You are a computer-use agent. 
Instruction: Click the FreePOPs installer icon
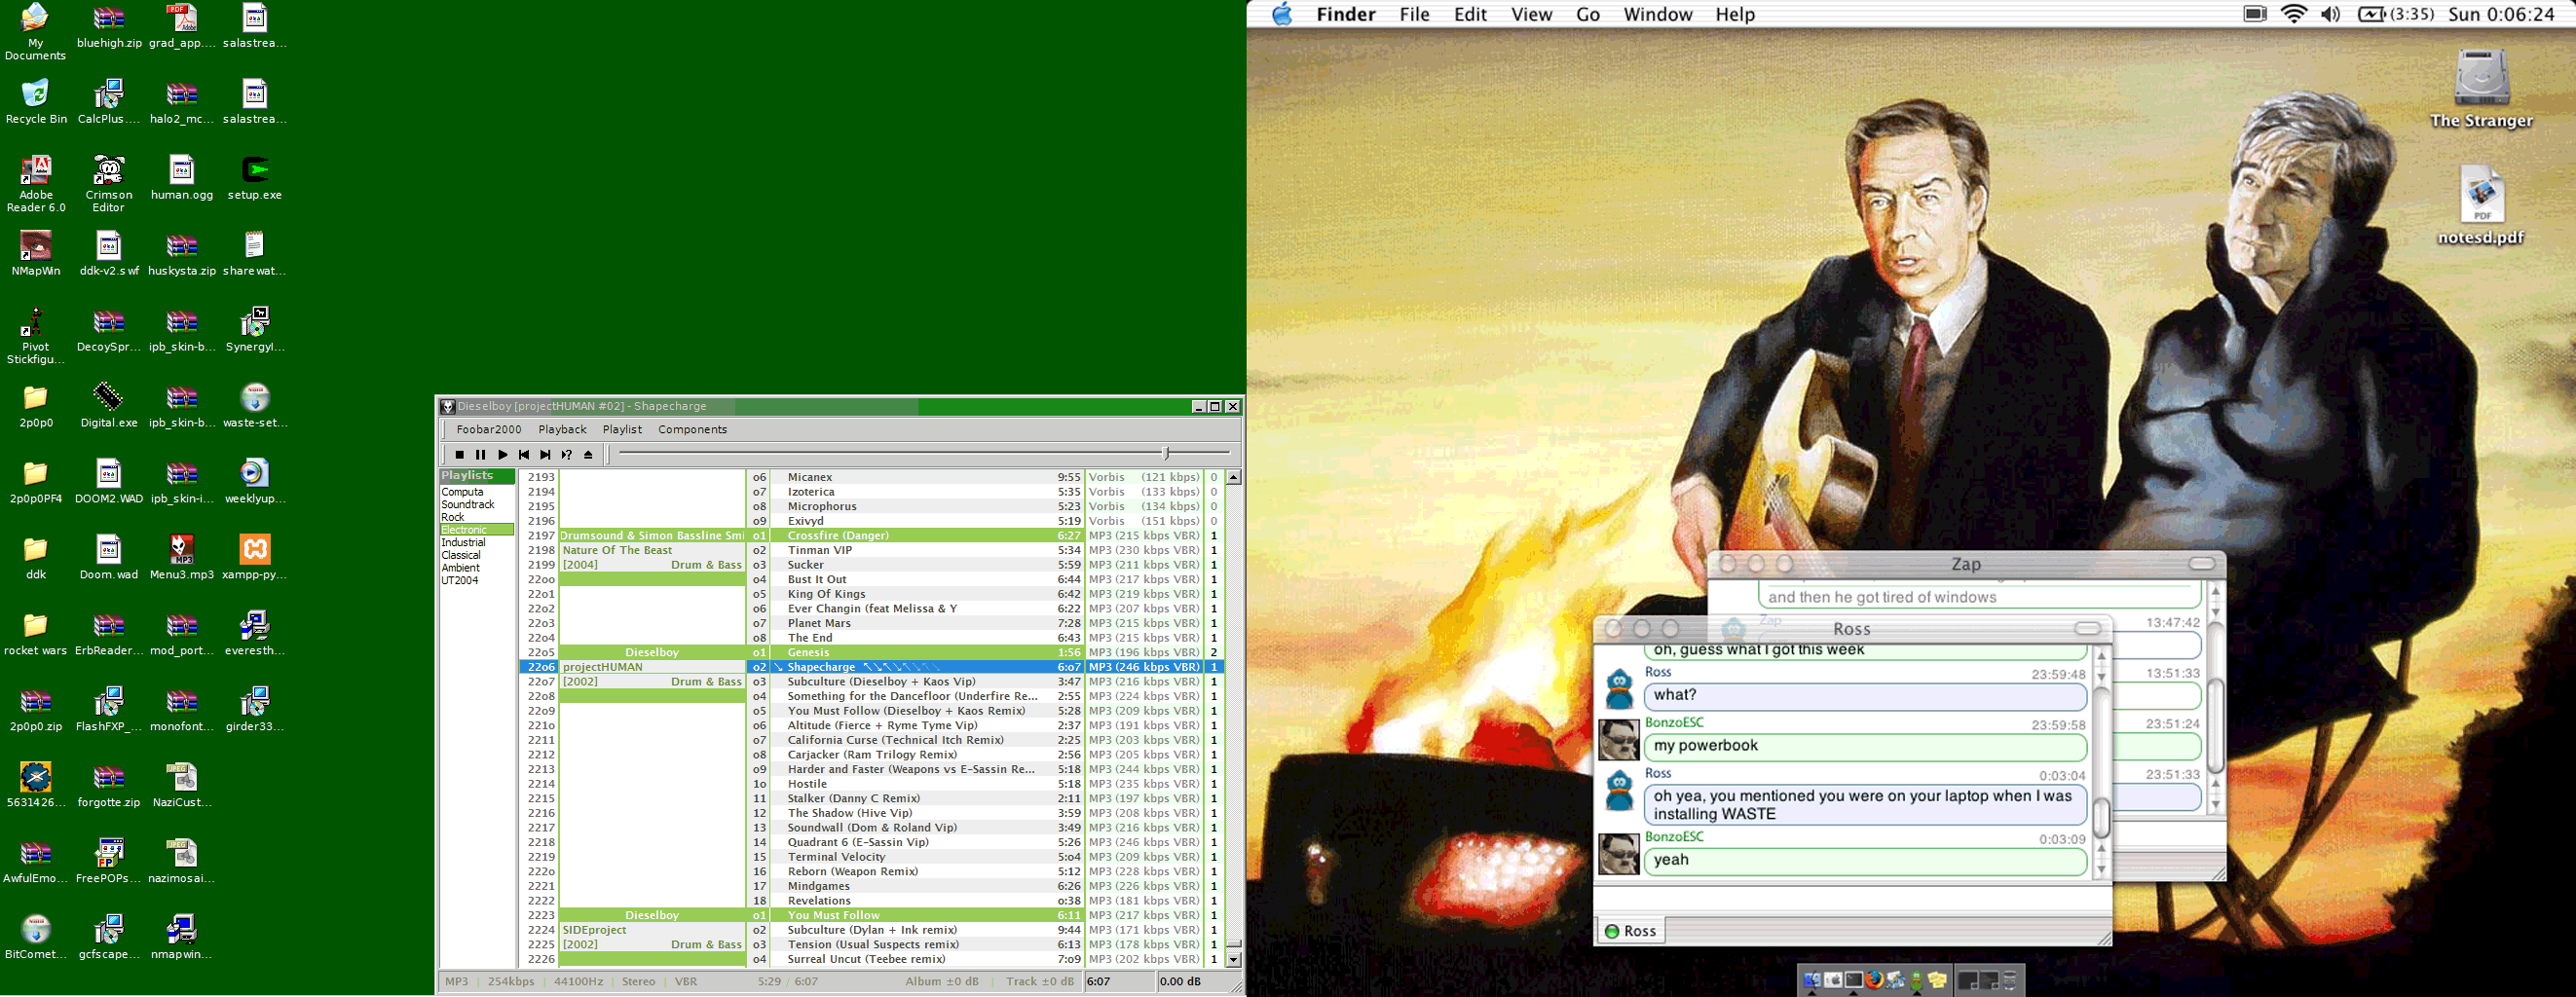pos(109,862)
